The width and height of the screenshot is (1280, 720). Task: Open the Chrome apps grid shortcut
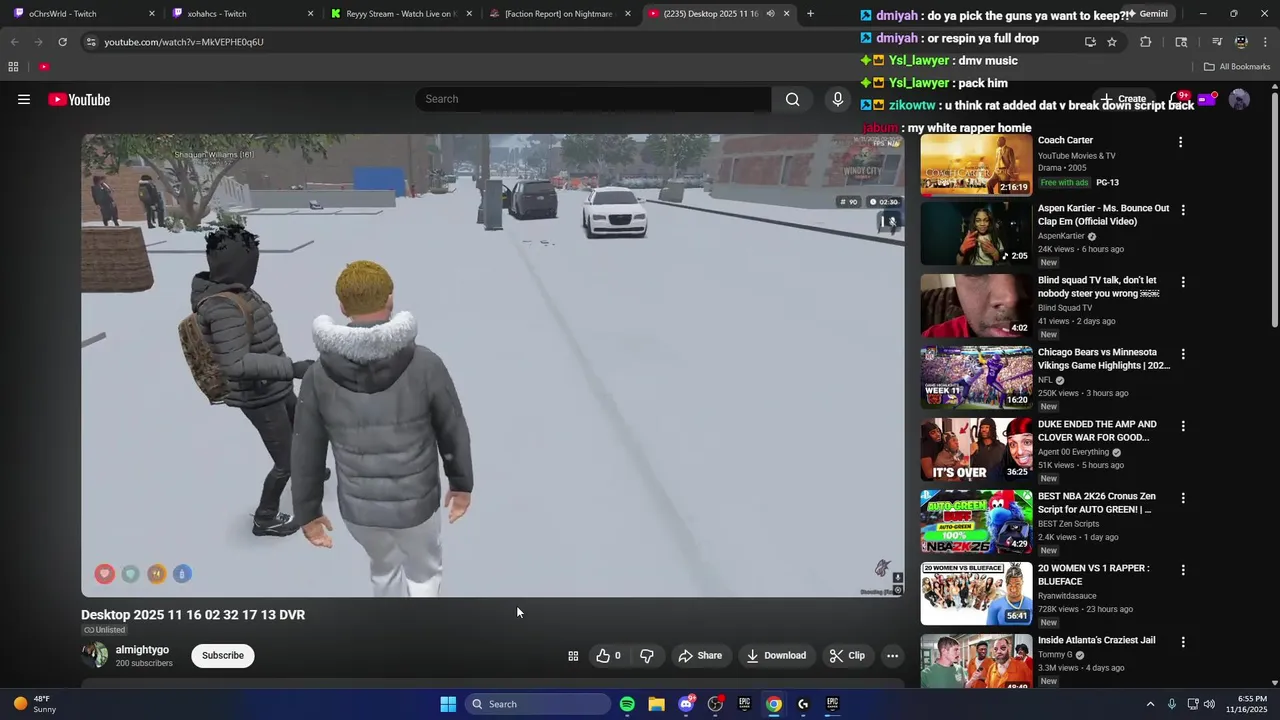[13, 67]
